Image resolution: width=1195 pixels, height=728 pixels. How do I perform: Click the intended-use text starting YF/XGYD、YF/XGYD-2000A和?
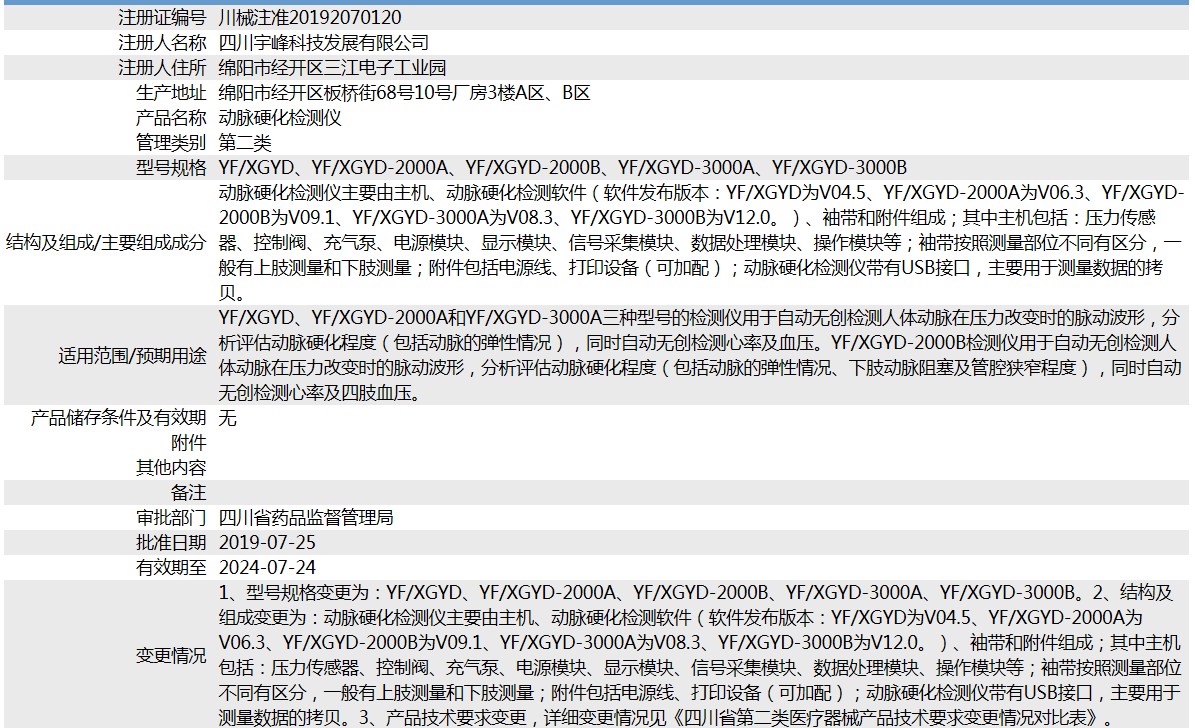click(700, 356)
